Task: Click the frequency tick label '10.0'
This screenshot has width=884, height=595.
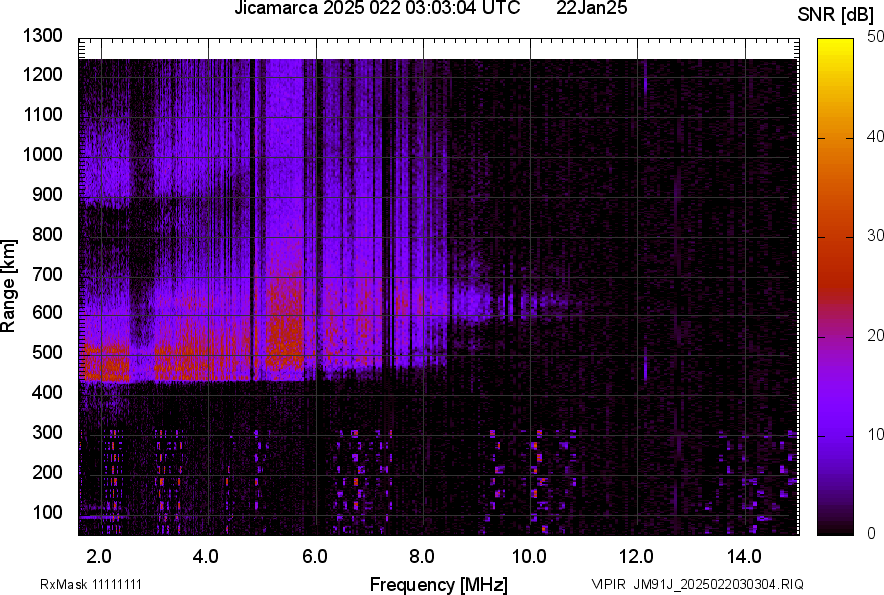Action: tap(529, 557)
